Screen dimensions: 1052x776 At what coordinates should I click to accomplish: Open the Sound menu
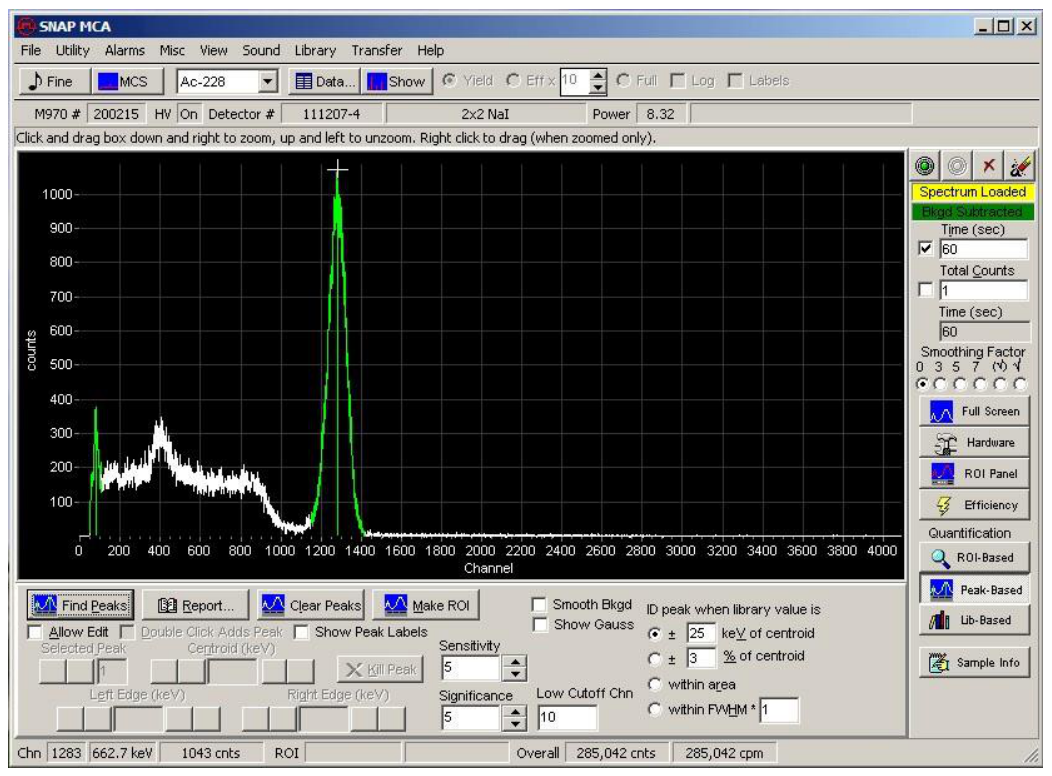[x=261, y=50]
